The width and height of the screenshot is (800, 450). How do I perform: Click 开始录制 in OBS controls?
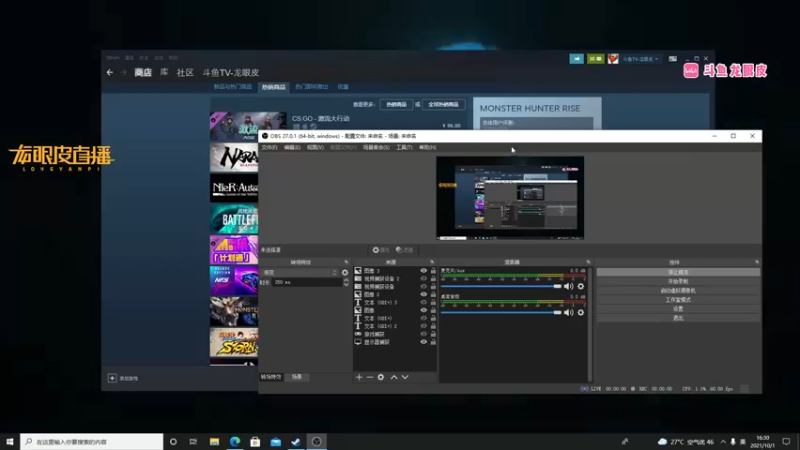[678, 282]
